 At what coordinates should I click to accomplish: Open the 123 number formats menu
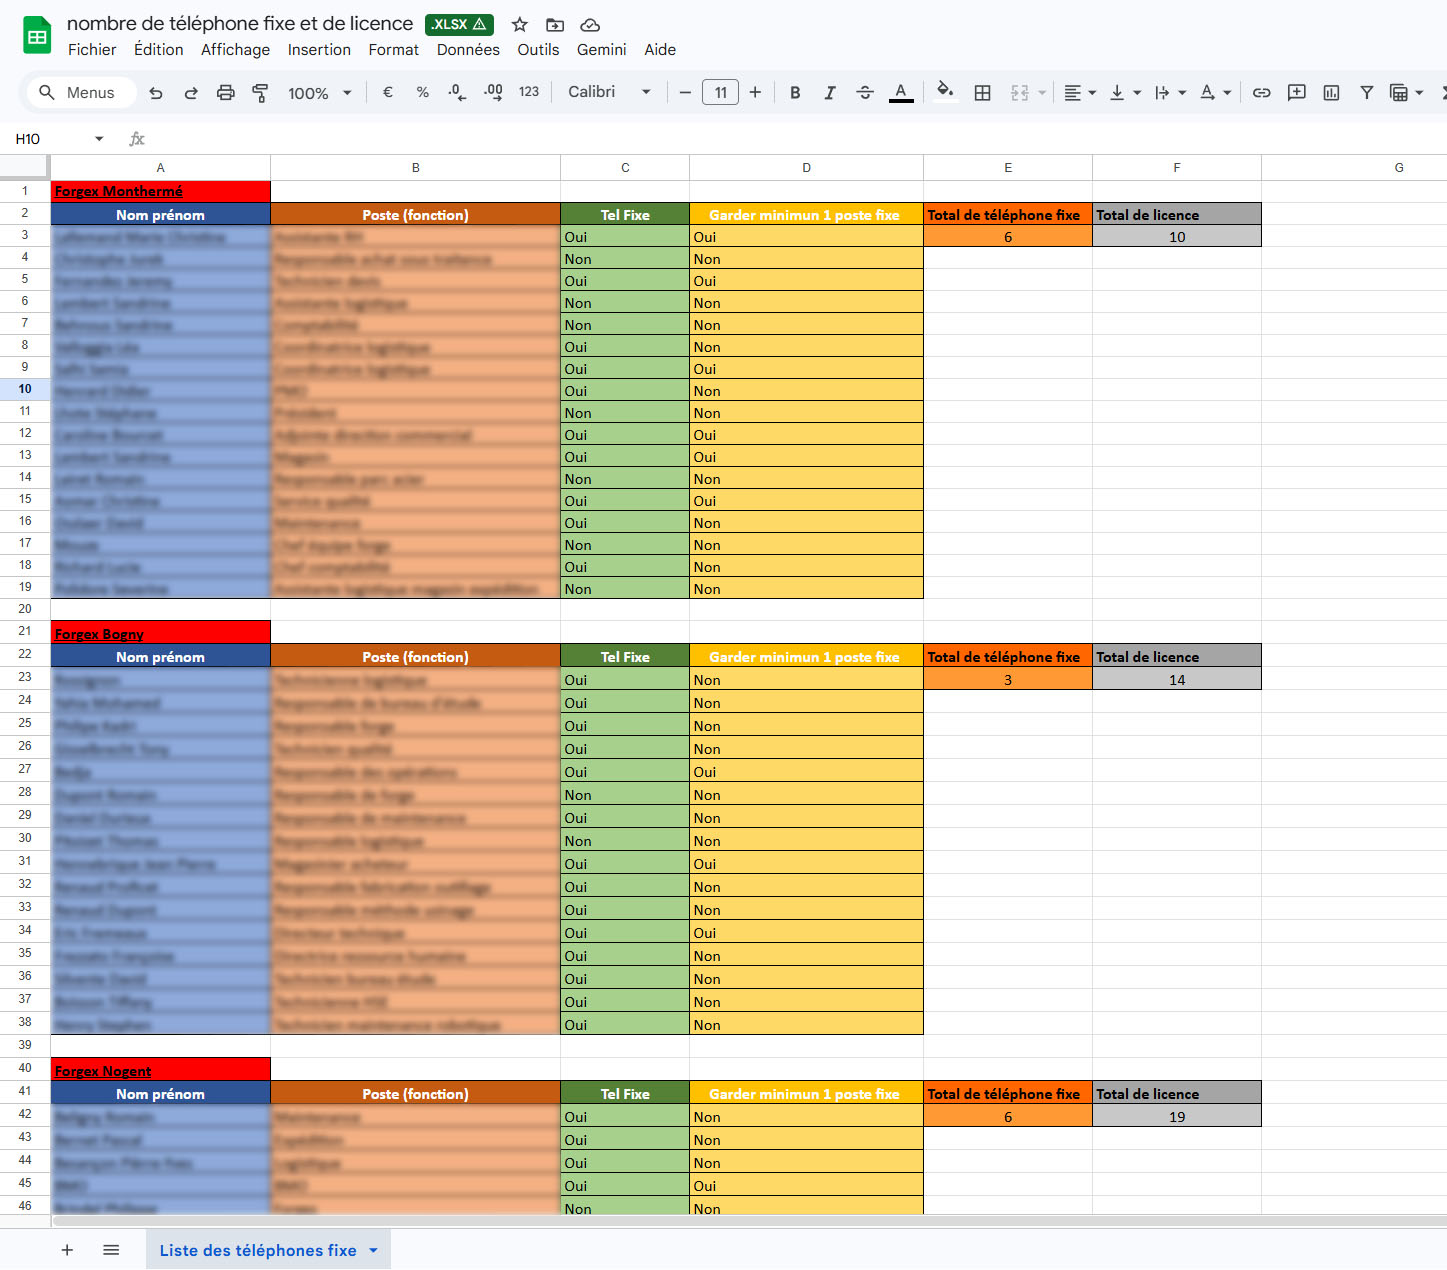(529, 92)
